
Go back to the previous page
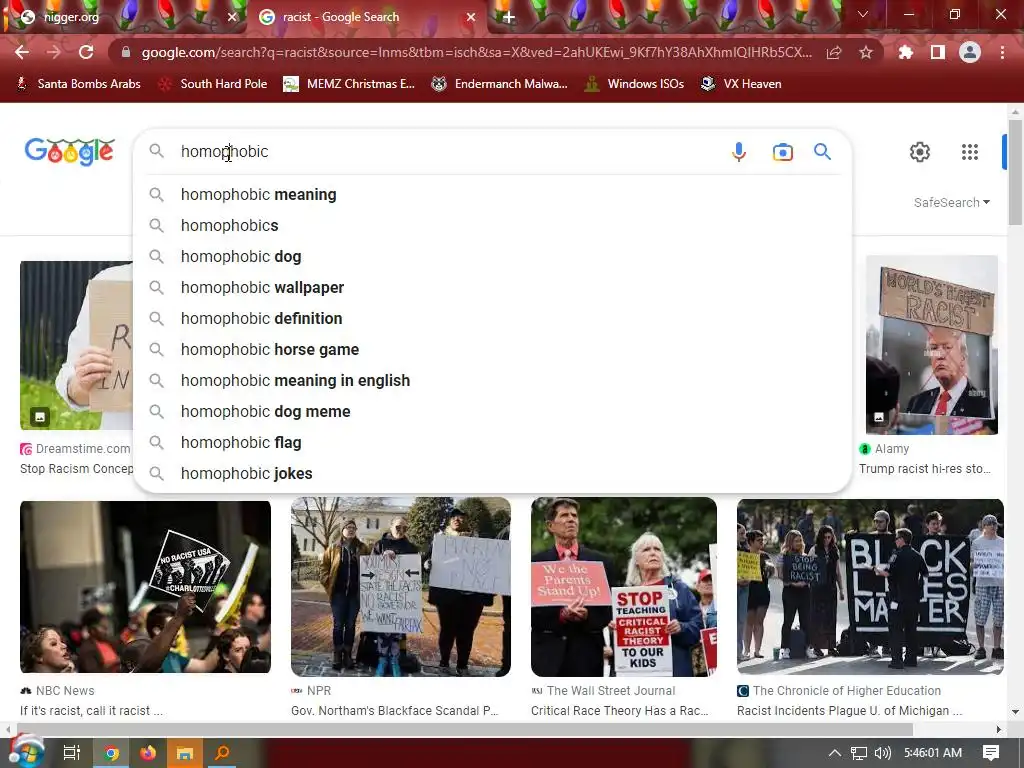(22, 52)
